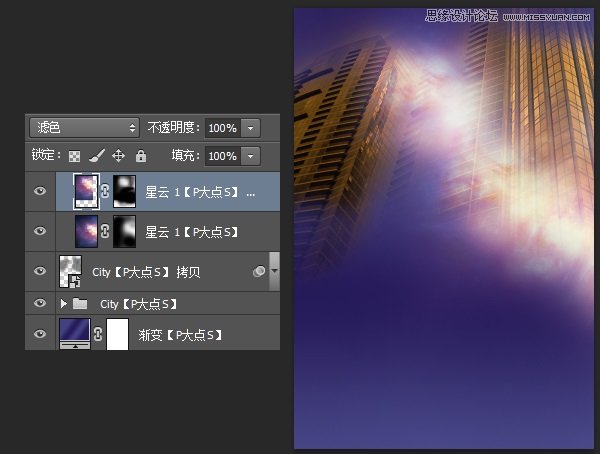Select group name City【P大点S】
Viewport: 600px width, 454px height.
(139, 304)
